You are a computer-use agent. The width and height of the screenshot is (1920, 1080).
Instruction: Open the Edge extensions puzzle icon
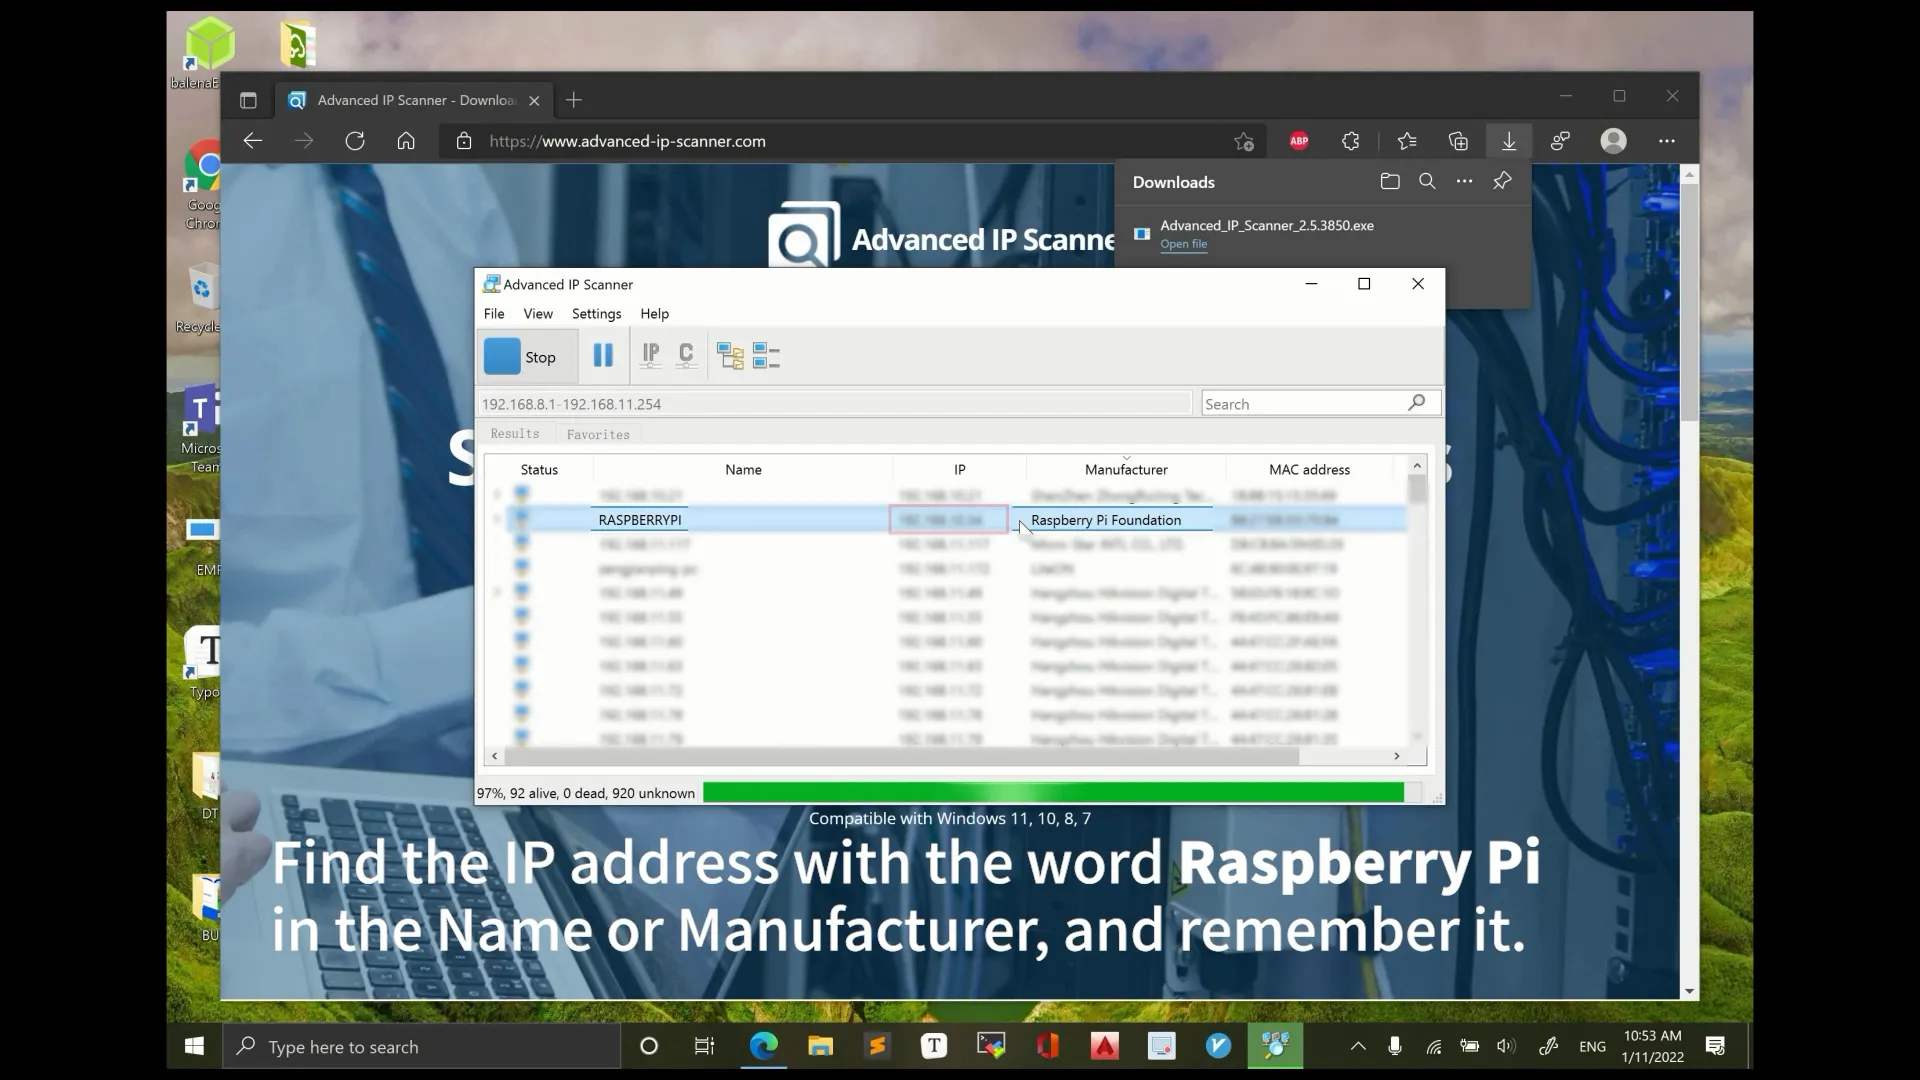click(x=1351, y=141)
